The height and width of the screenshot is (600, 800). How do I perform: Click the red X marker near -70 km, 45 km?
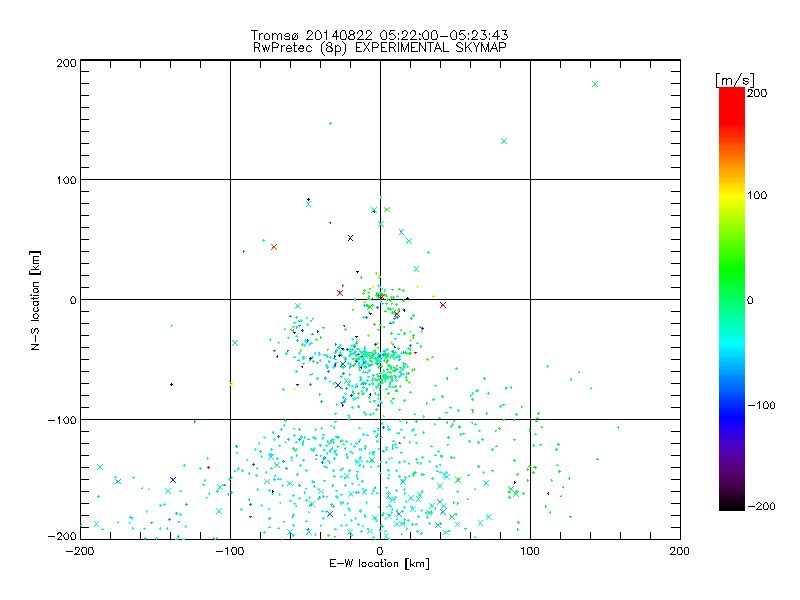(x=274, y=247)
